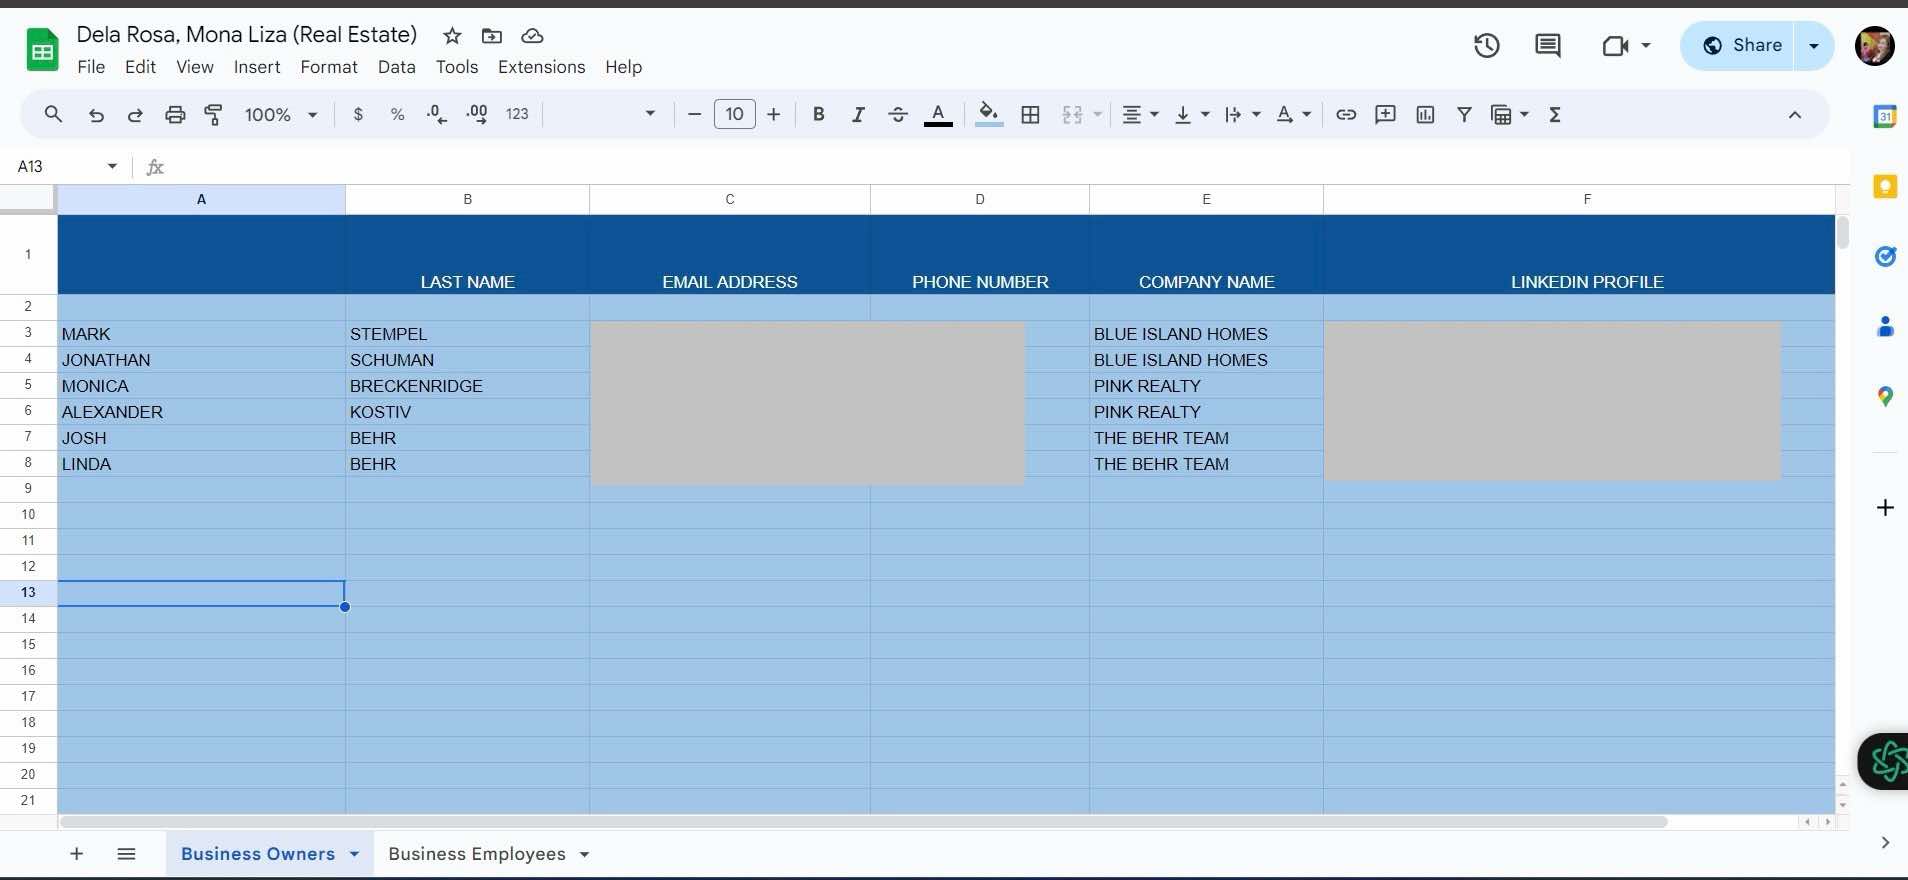Open Google Keep side panel
This screenshot has width=1908, height=880.
tap(1885, 187)
